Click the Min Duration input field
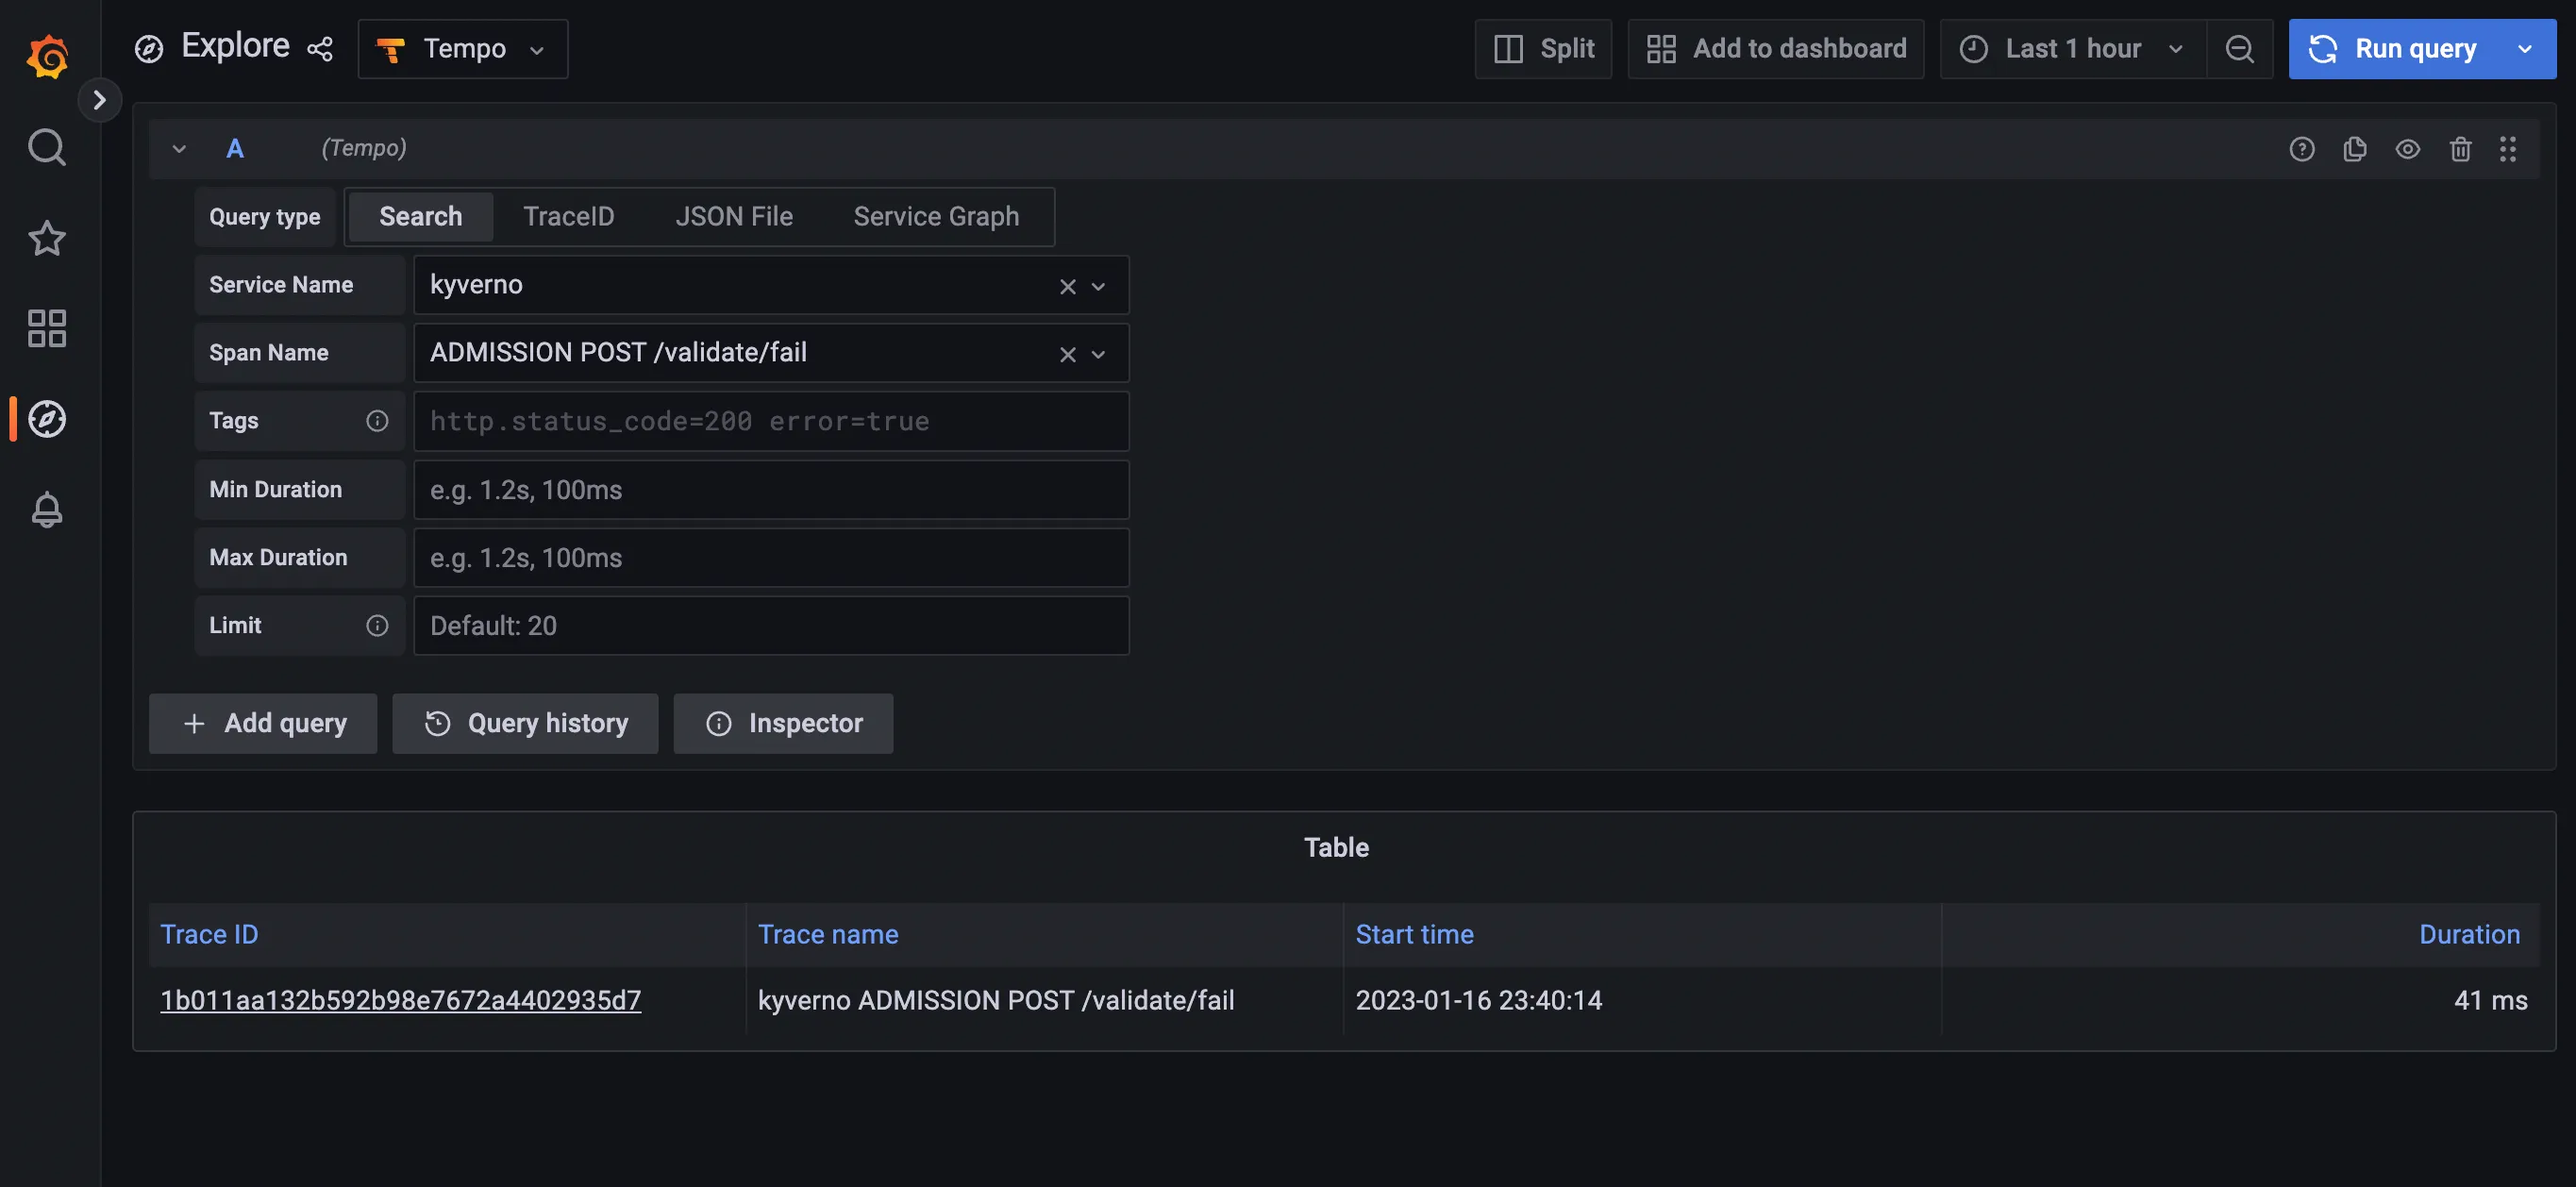 [770, 490]
